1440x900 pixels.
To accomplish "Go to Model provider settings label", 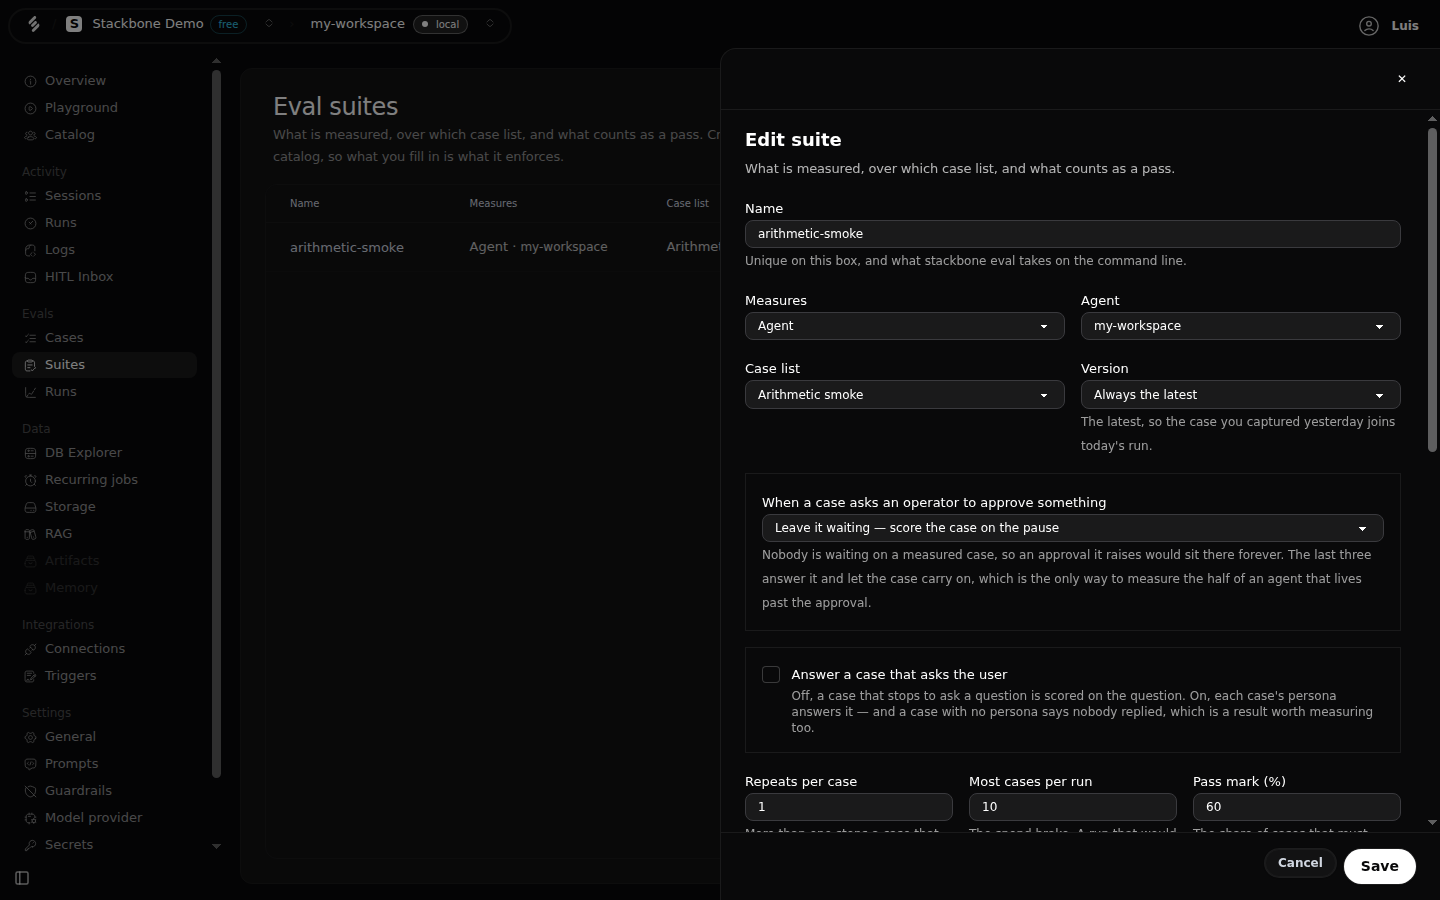I will pyautogui.click(x=93, y=818).
